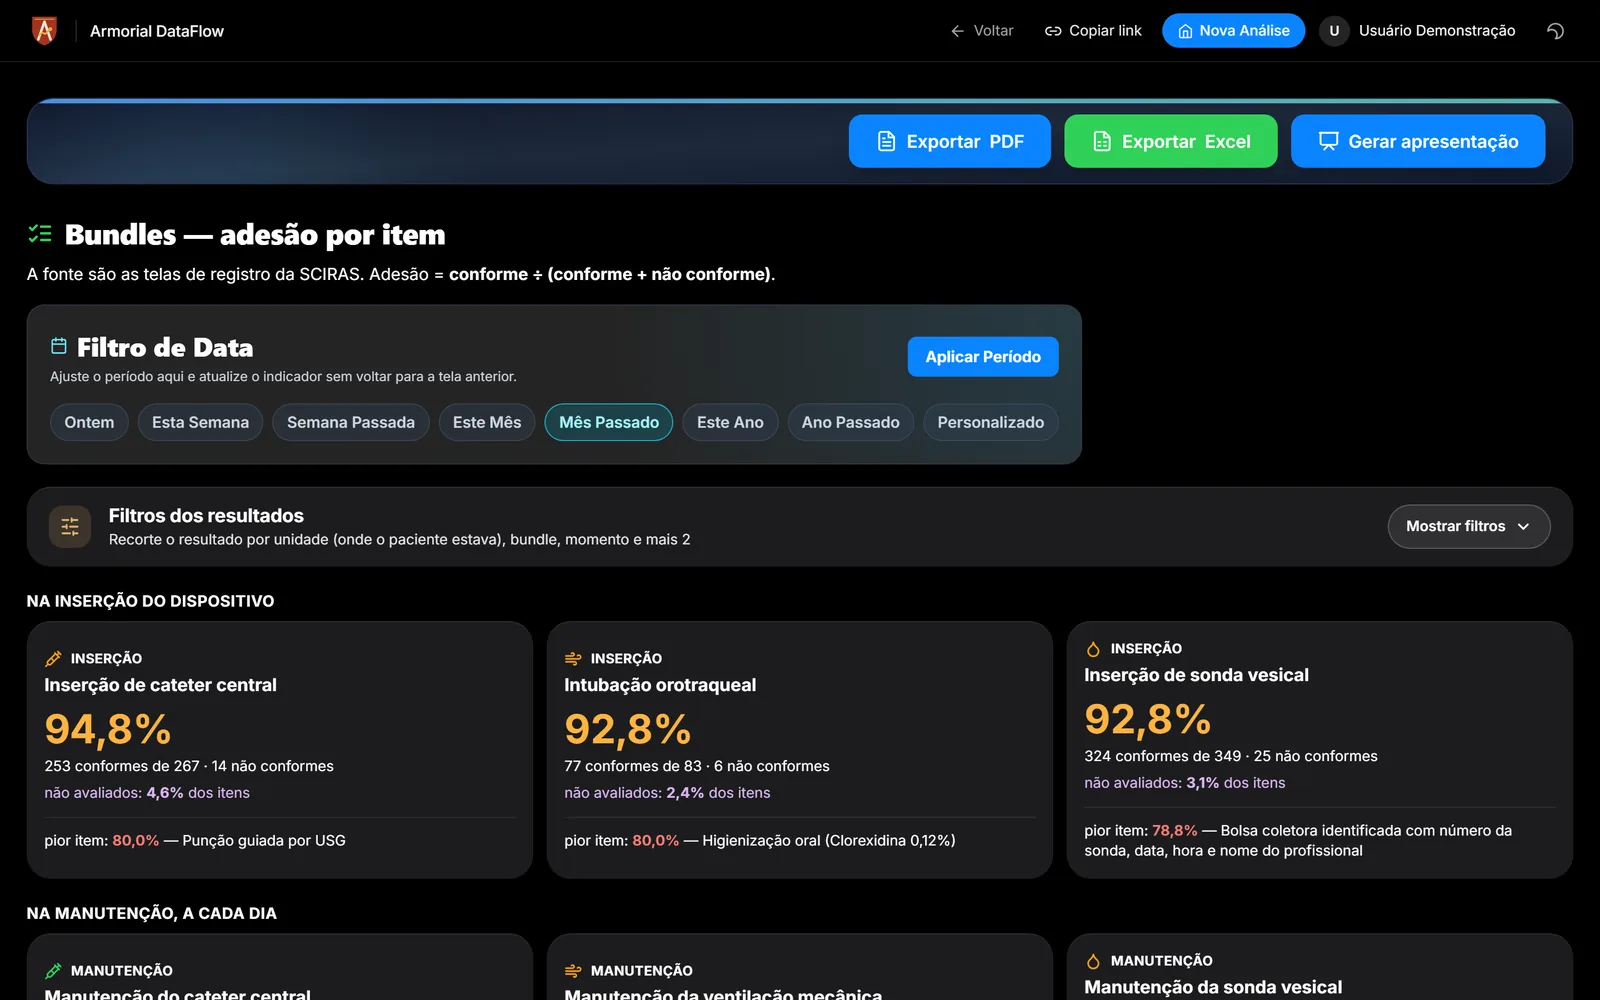Click the droplet icon on sonda vesical card
The height and width of the screenshot is (1000, 1600).
(x=1093, y=649)
